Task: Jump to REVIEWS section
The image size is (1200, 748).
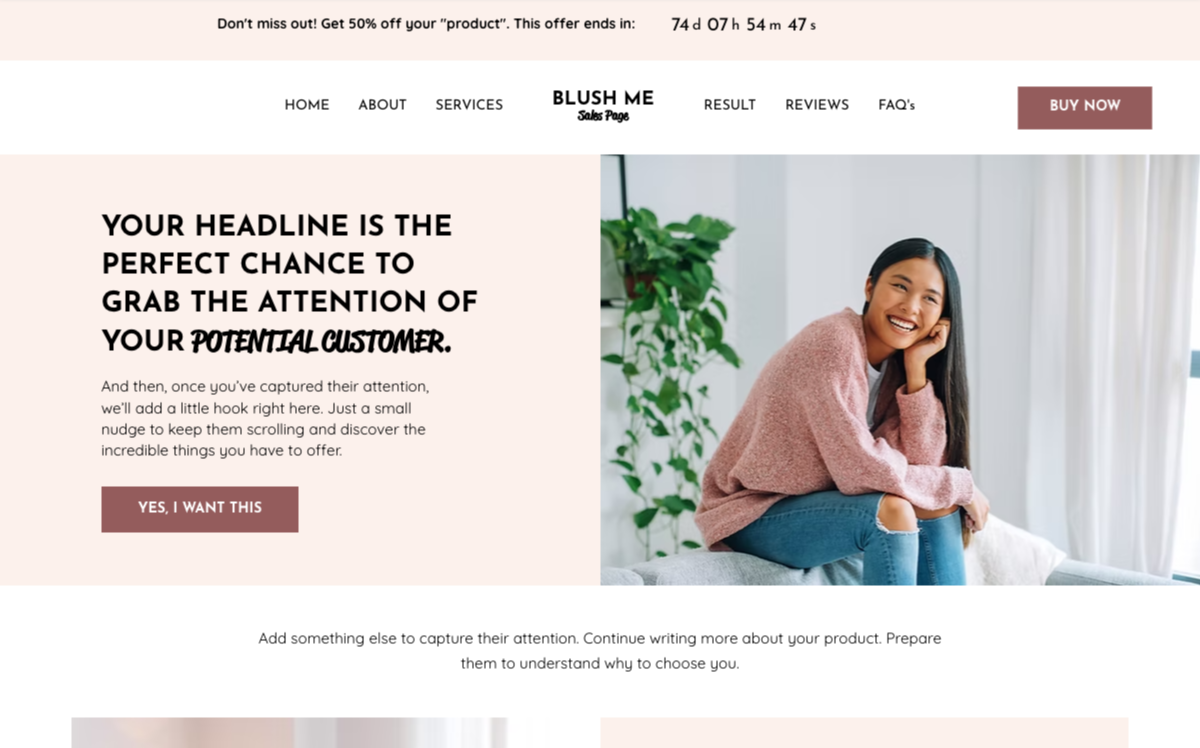Action: (x=817, y=105)
